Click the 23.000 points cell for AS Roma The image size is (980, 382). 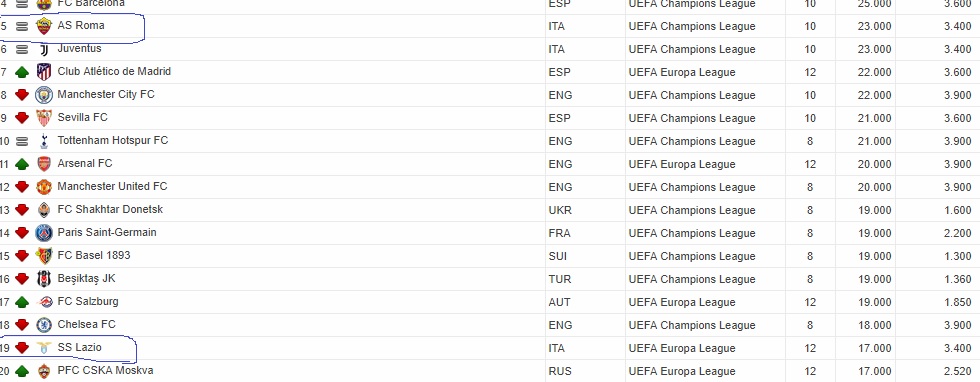874,26
